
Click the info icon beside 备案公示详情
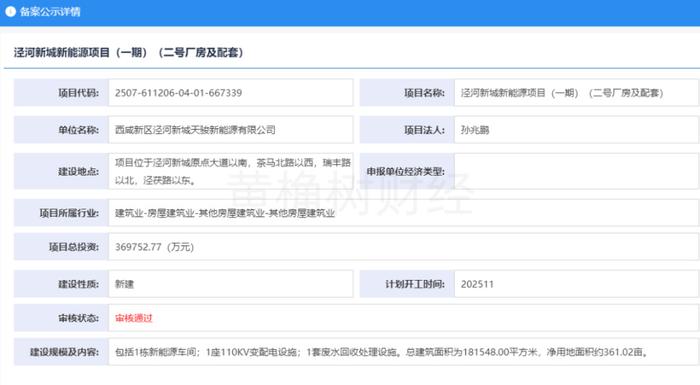[10, 12]
